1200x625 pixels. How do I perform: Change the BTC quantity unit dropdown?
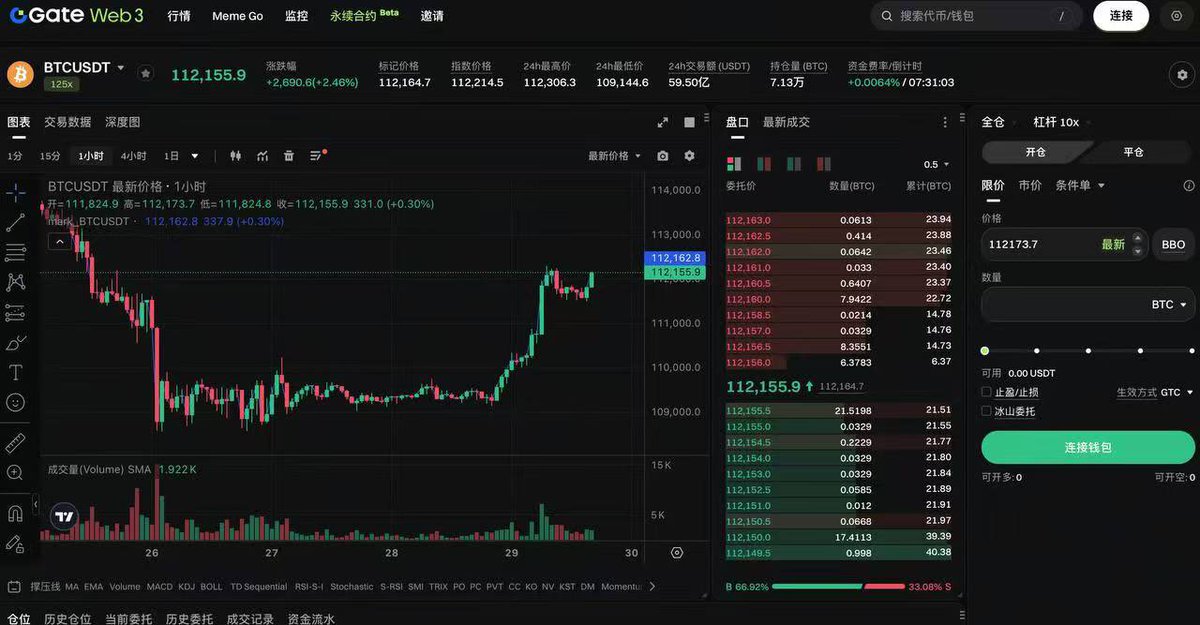click(1169, 304)
